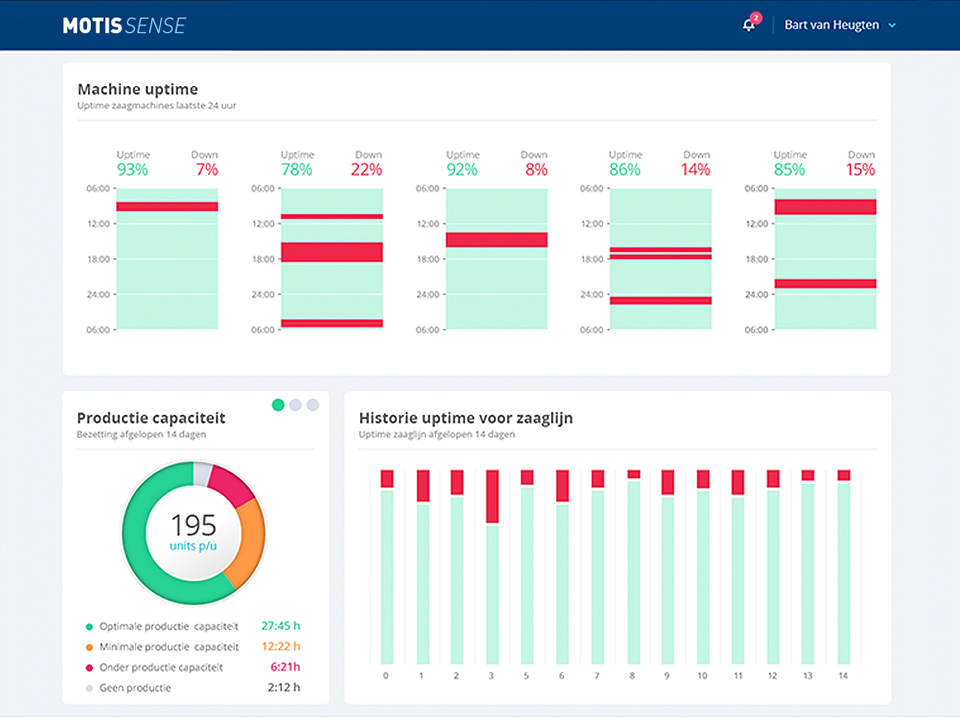Screen dimensions: 960x717
Task: Click the 22% Down value
Action: (x=366, y=170)
